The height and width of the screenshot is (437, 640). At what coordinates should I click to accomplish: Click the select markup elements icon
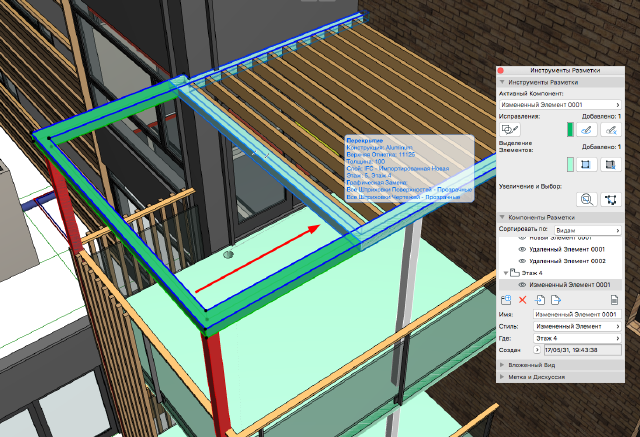[610, 199]
